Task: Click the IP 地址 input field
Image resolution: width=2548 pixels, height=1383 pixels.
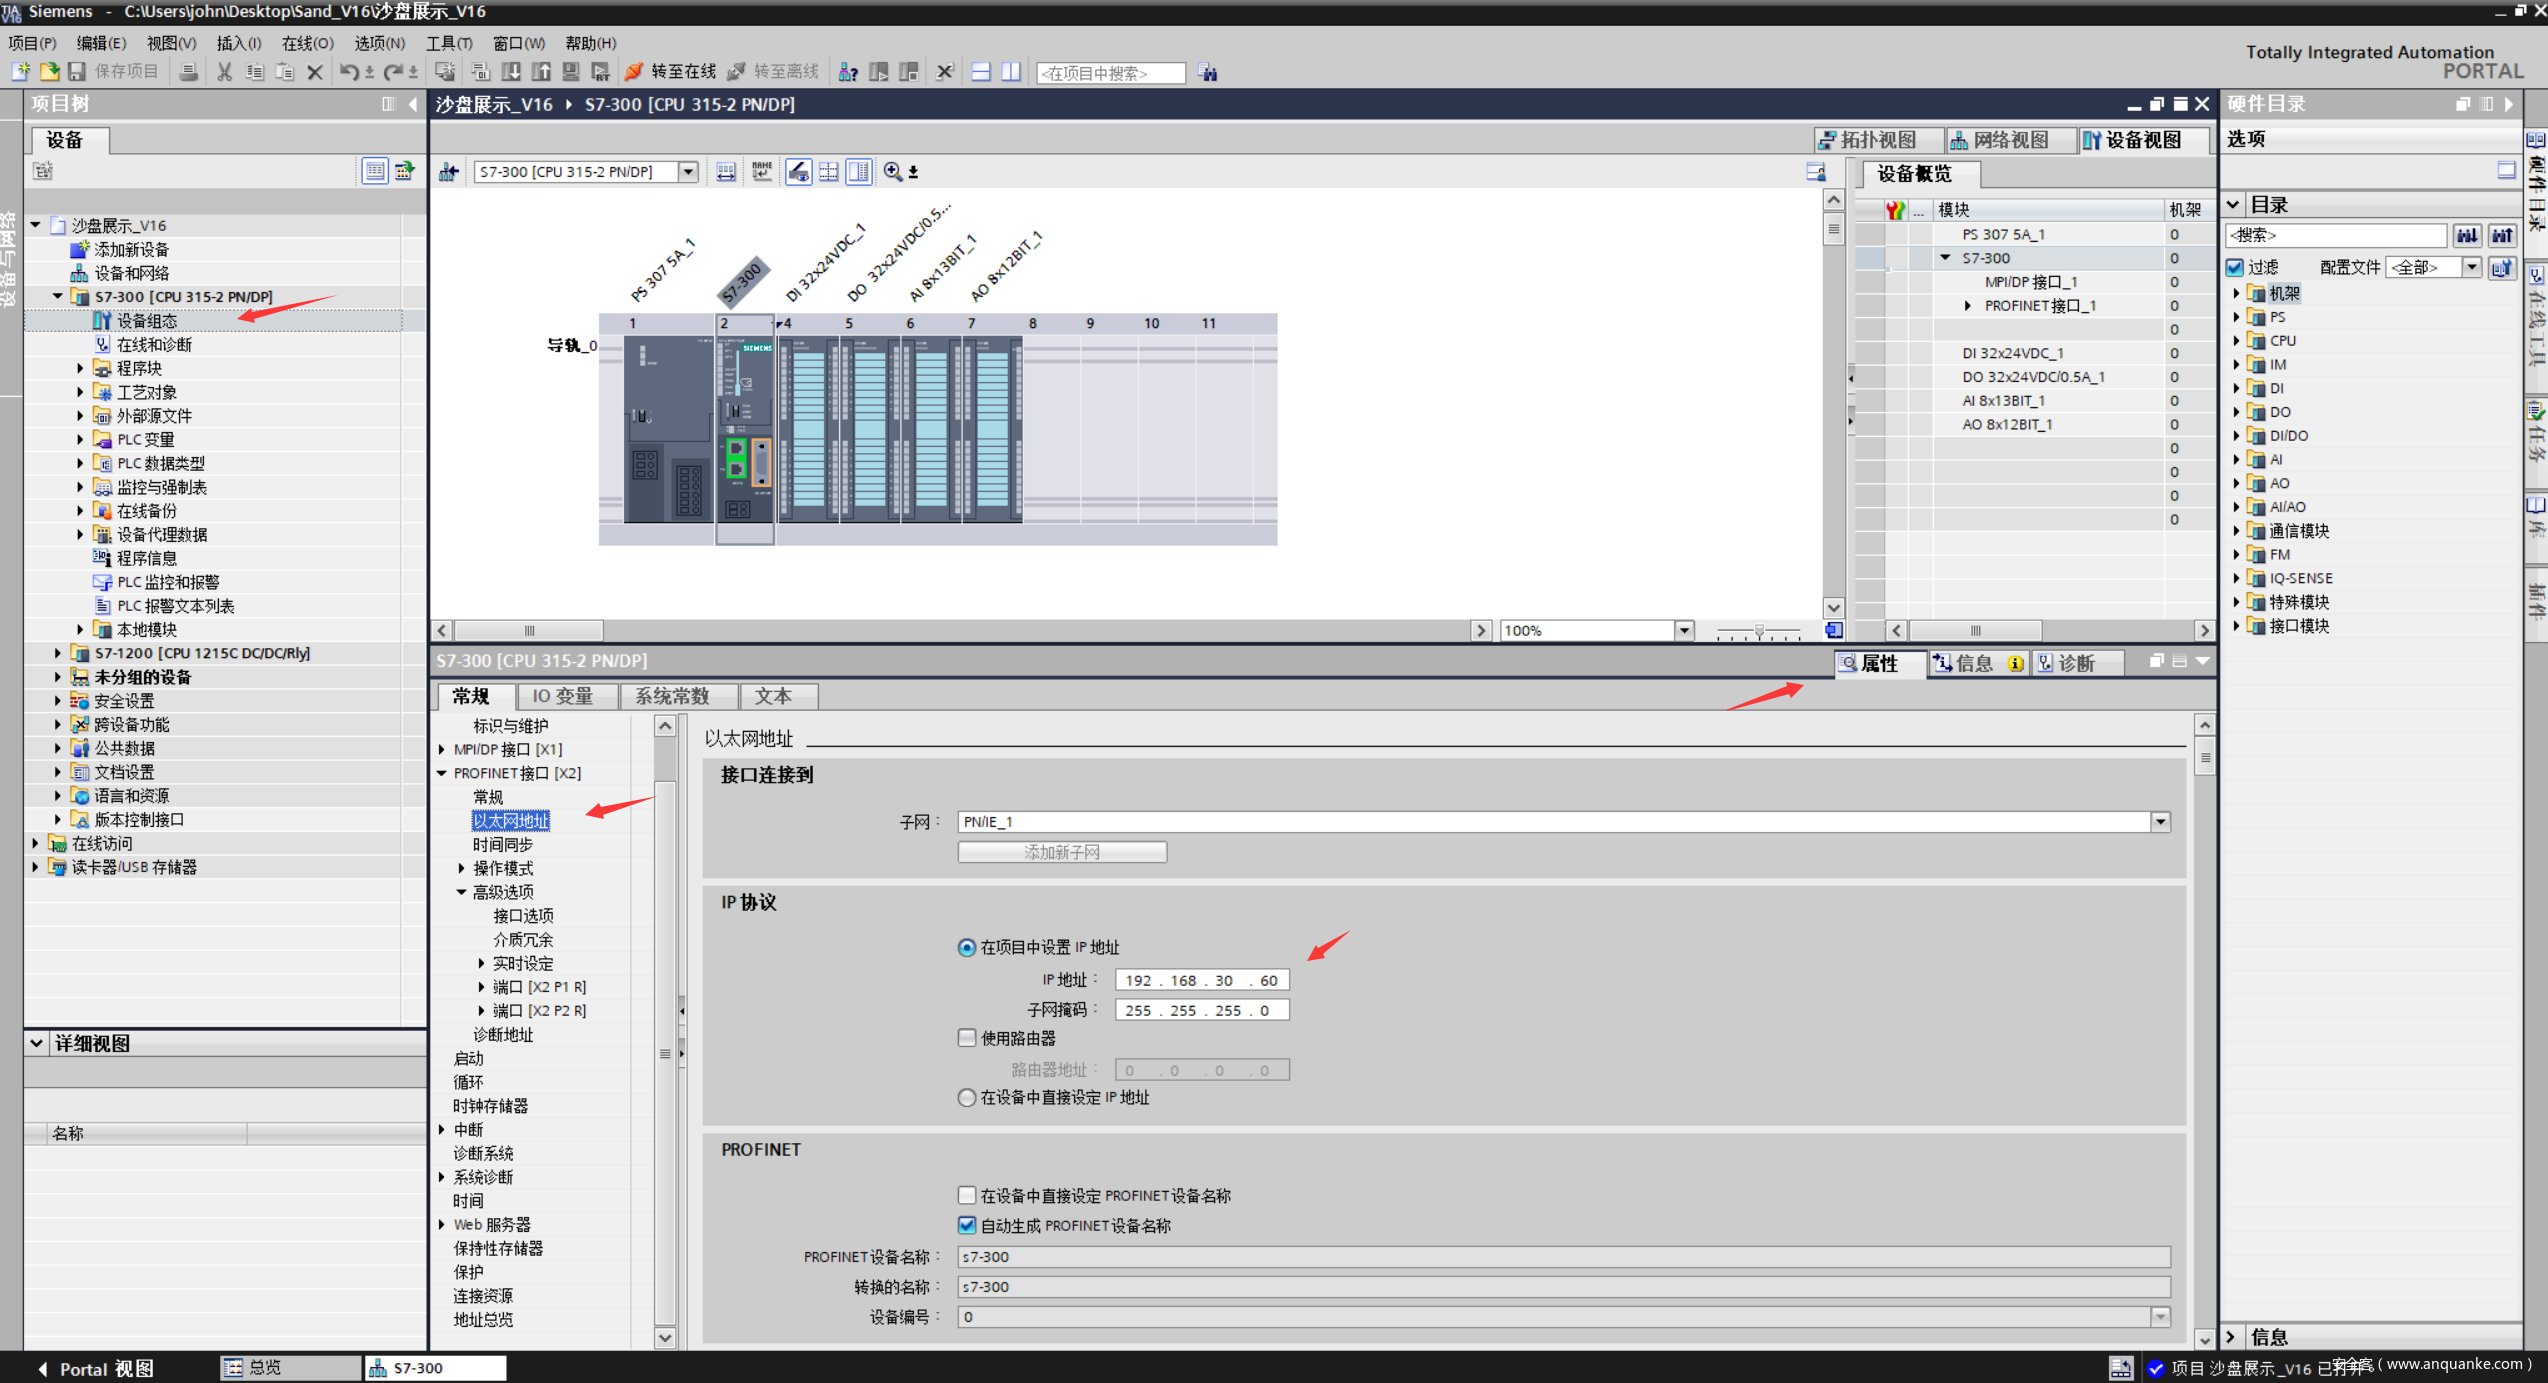Action: (x=1201, y=980)
